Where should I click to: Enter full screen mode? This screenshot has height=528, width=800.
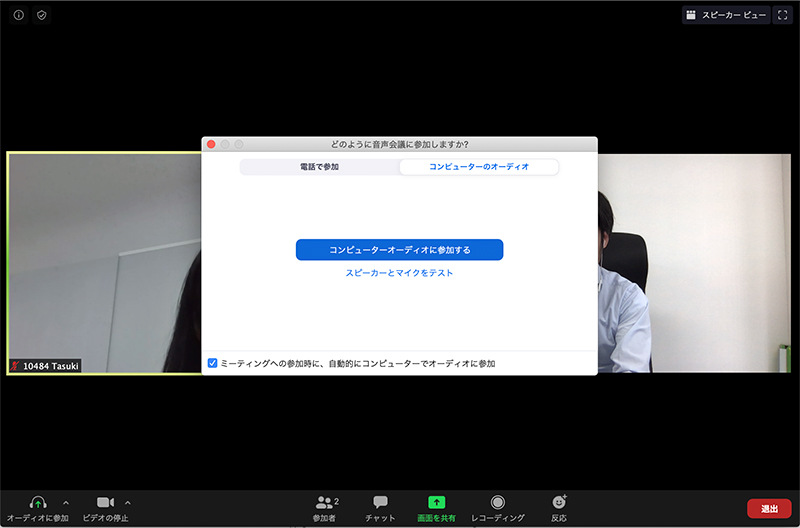[783, 15]
